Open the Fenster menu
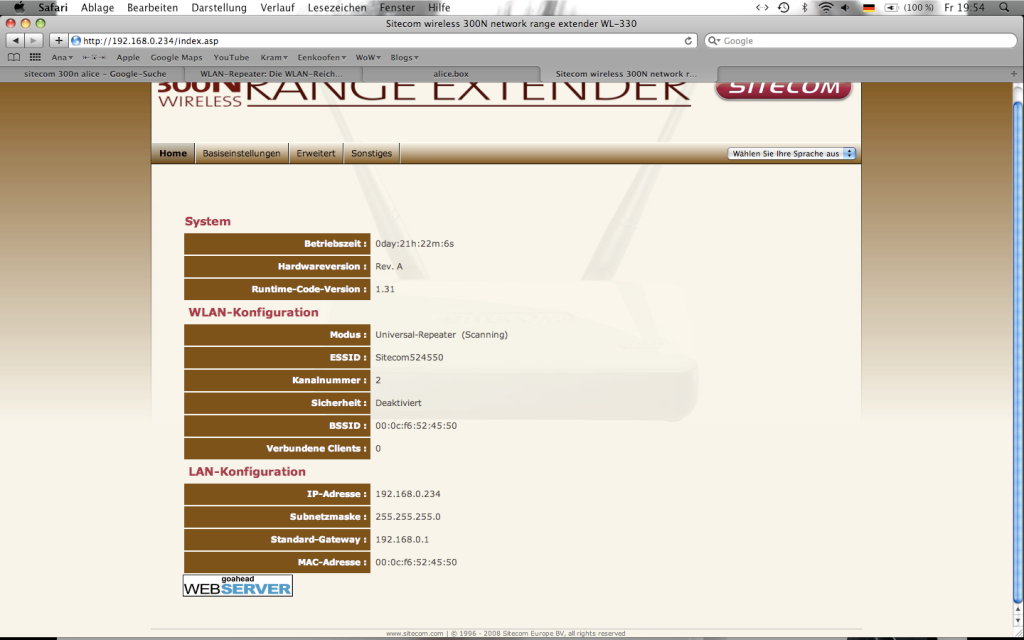1024x640 pixels. 397,8
